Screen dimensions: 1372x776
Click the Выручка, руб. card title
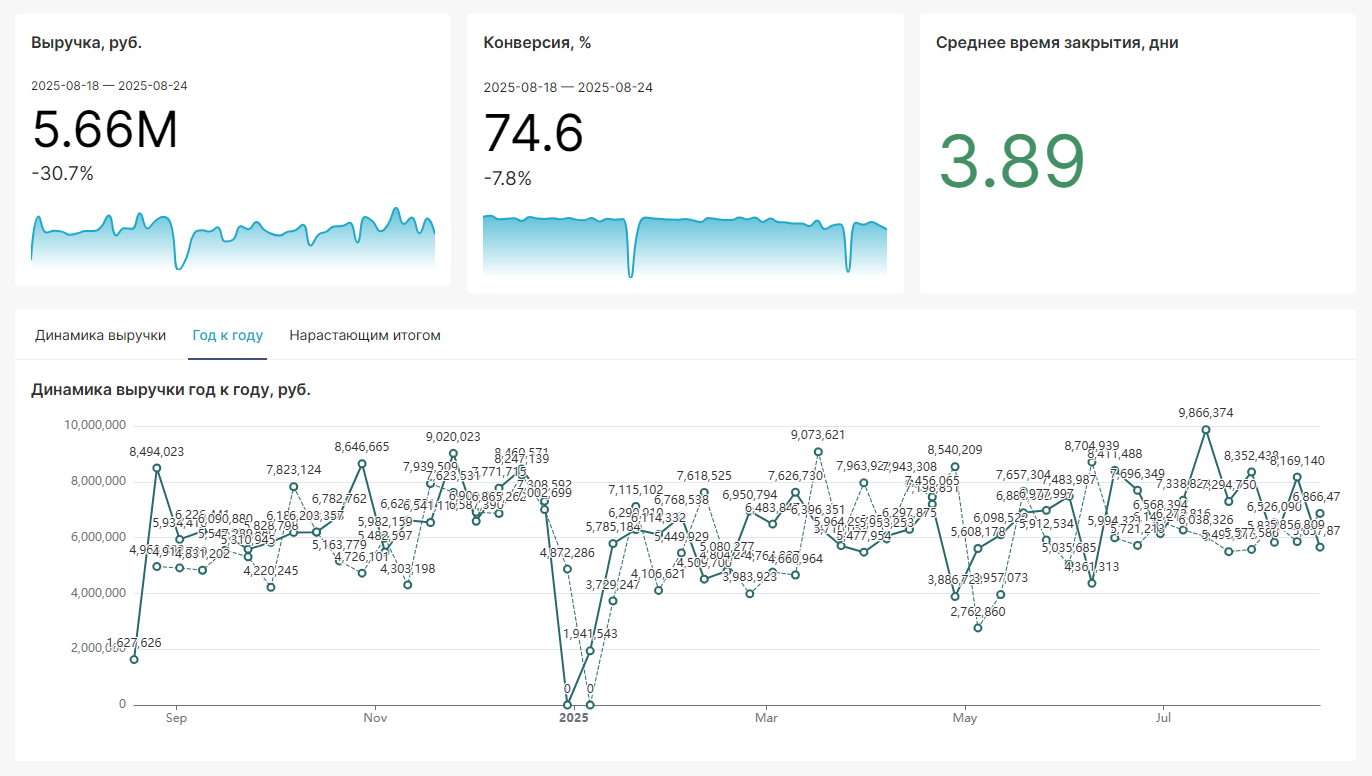tap(86, 43)
